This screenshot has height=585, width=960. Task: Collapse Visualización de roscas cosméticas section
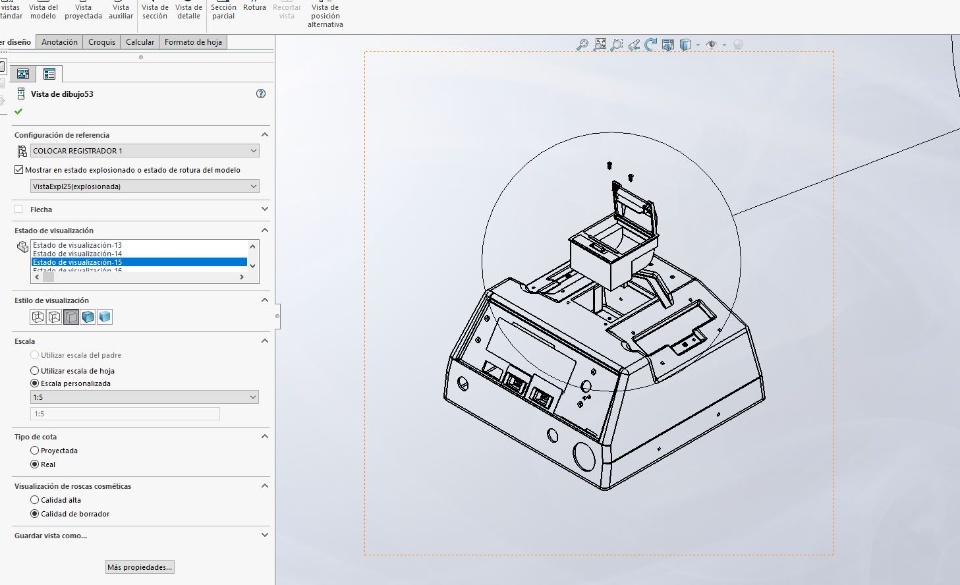coord(264,486)
